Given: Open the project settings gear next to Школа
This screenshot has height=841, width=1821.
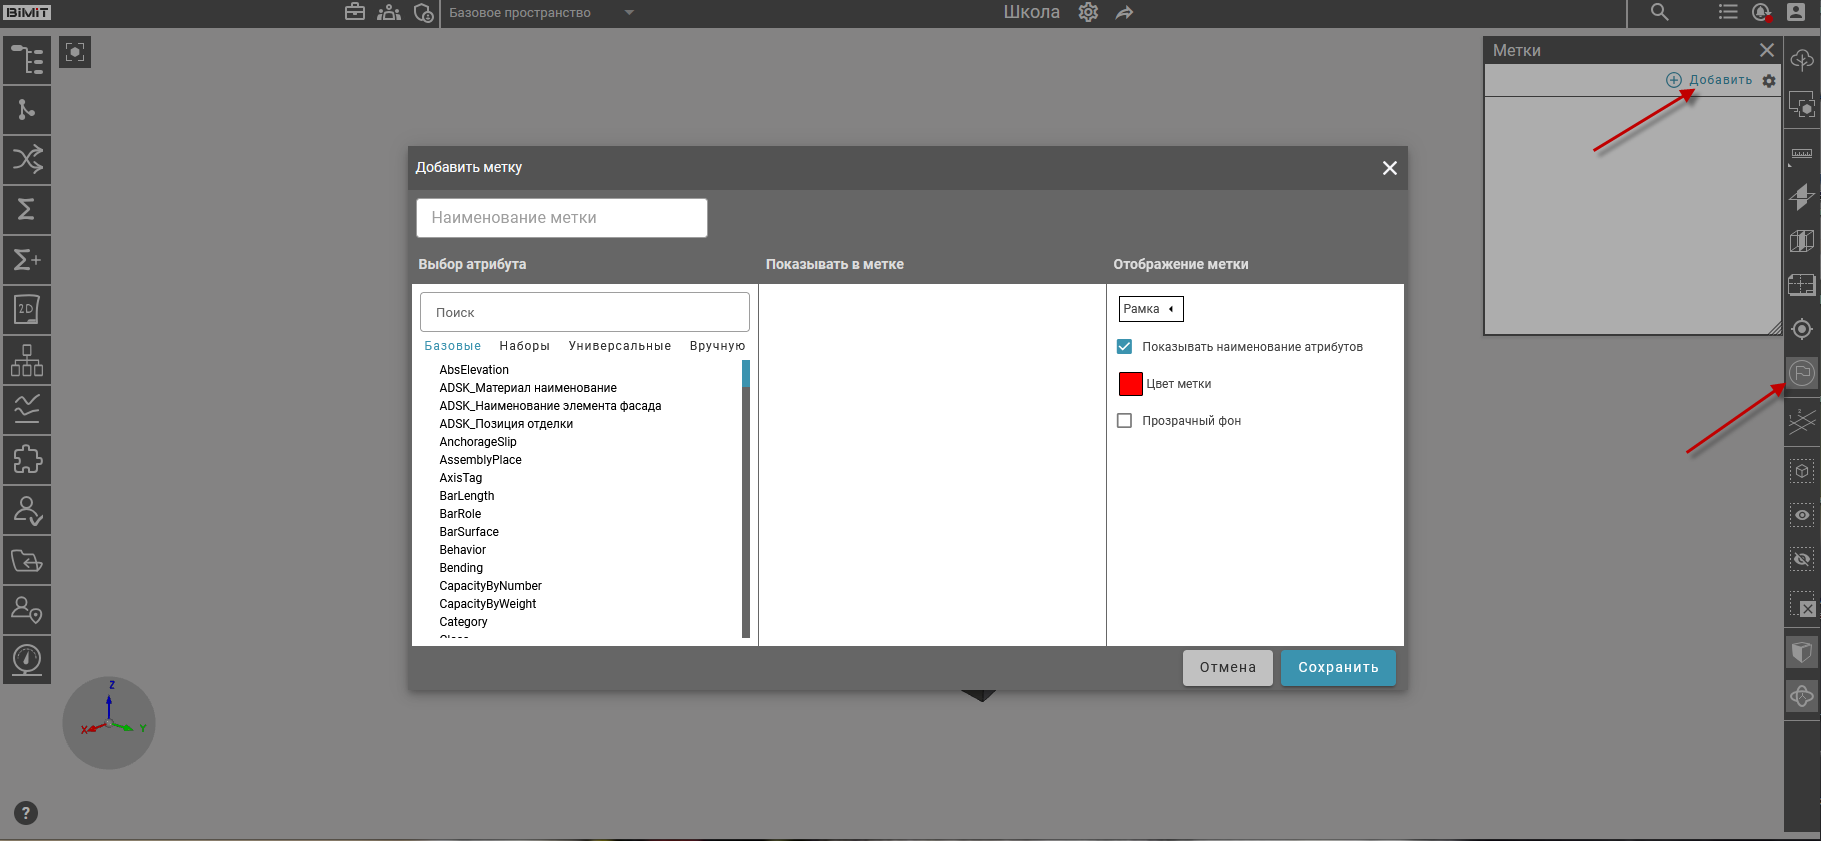Looking at the screenshot, I should (1088, 13).
